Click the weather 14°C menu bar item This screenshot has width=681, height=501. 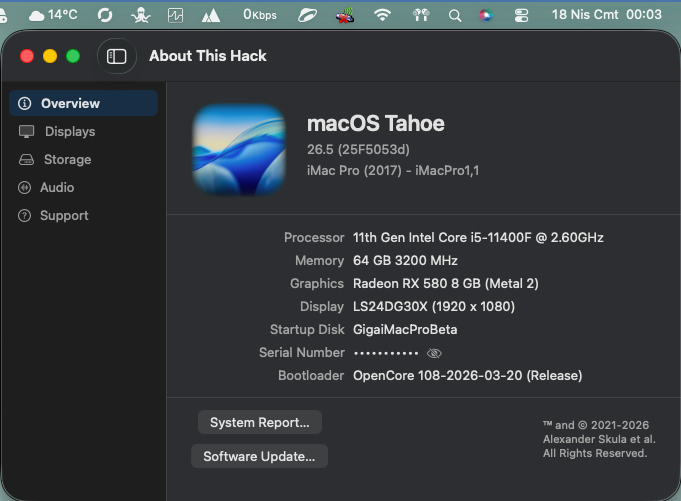[53, 15]
